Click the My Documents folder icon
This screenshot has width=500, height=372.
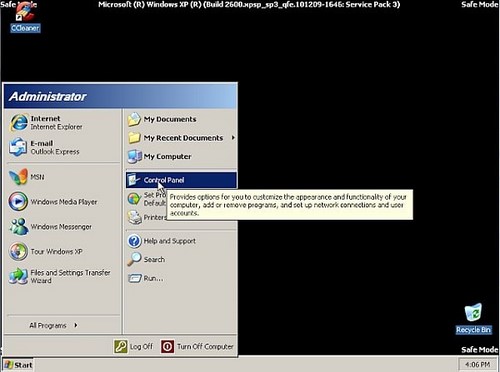click(x=134, y=119)
